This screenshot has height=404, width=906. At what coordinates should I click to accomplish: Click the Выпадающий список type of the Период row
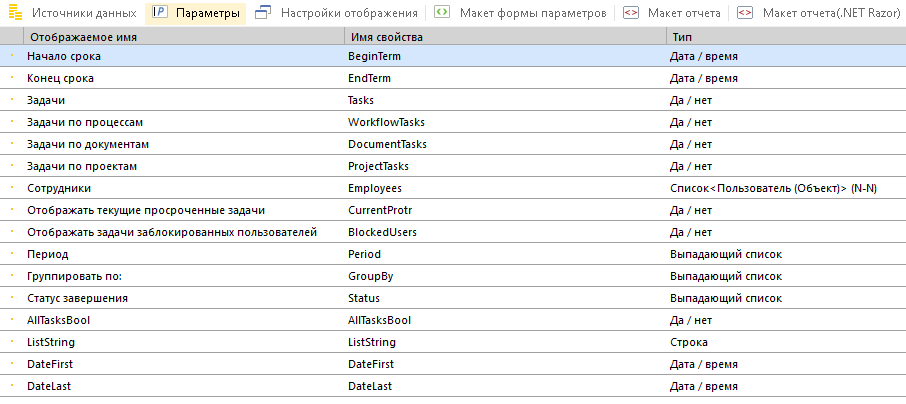[725, 254]
